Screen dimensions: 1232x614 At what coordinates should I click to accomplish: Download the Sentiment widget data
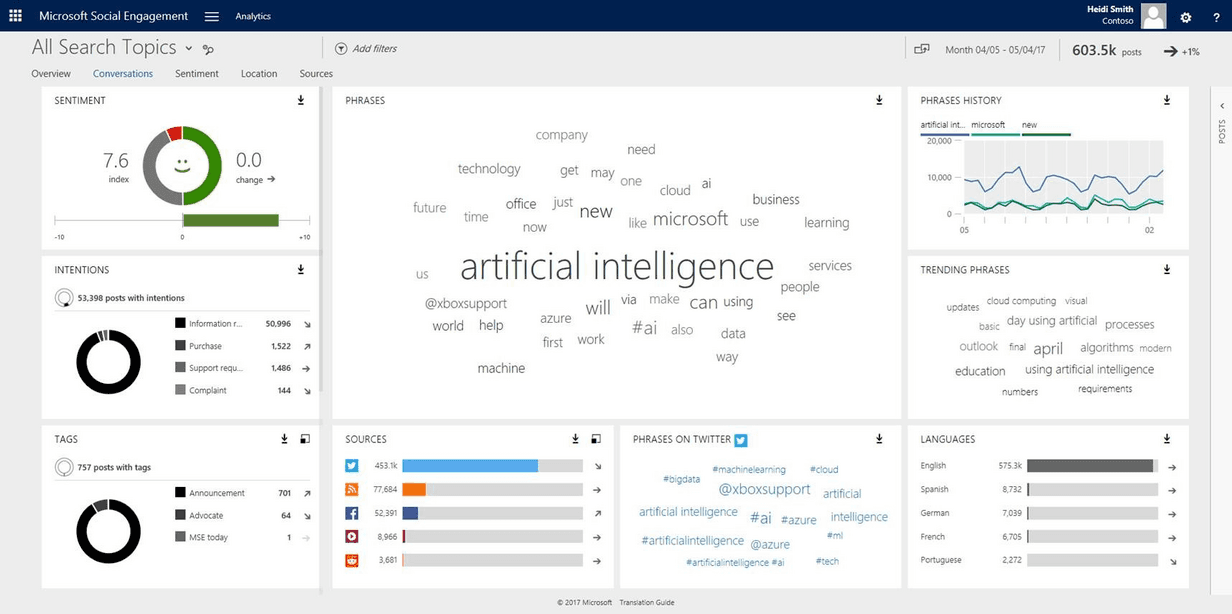(301, 100)
